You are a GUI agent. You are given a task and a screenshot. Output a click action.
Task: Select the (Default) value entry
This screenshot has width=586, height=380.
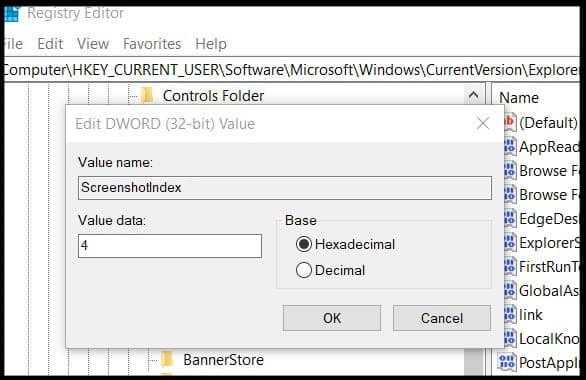click(x=548, y=123)
